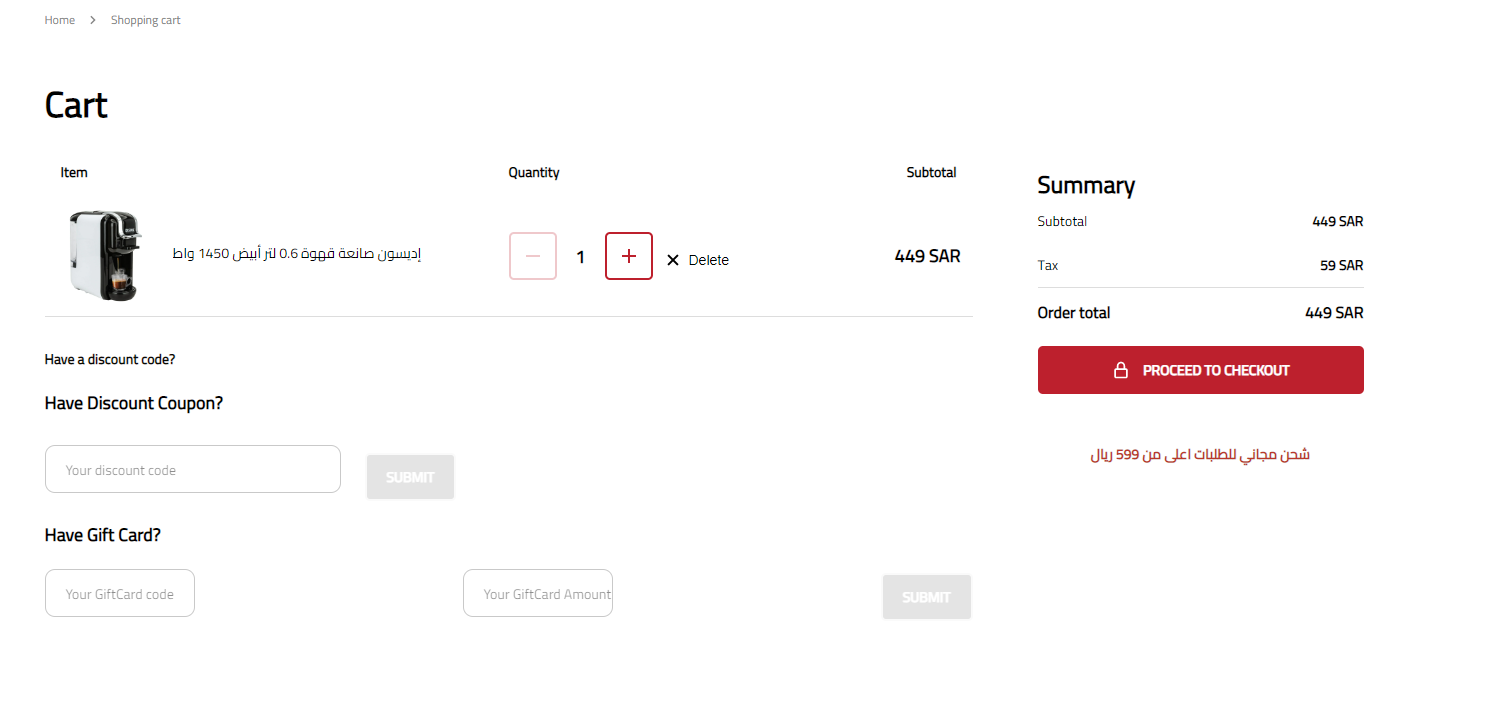Focus the 'Your discount code' field

[193, 469]
